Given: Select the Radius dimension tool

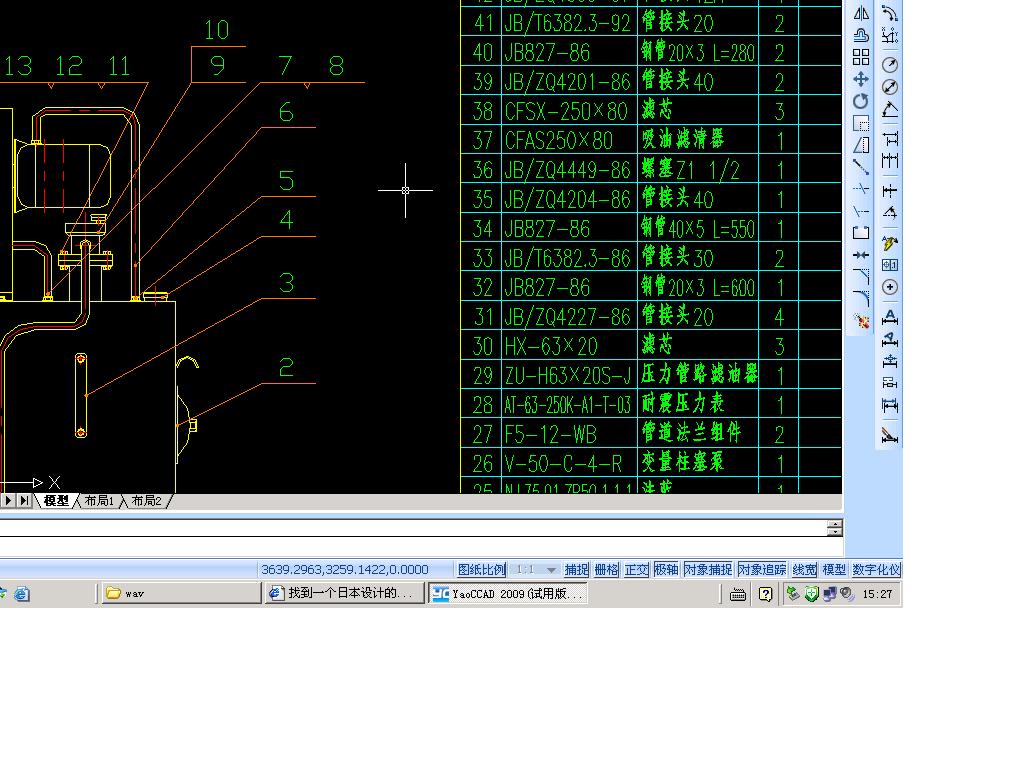Looking at the screenshot, I should [x=889, y=65].
